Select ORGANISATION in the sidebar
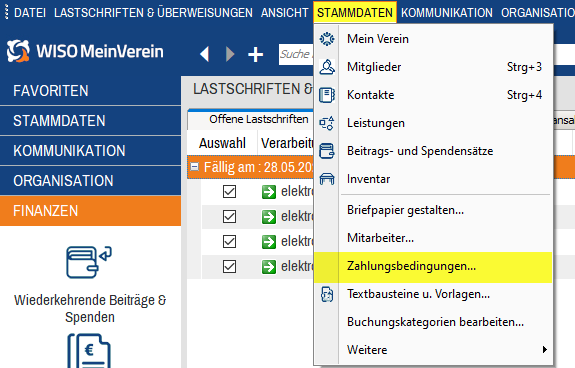This screenshot has width=575, height=368. pos(91,181)
